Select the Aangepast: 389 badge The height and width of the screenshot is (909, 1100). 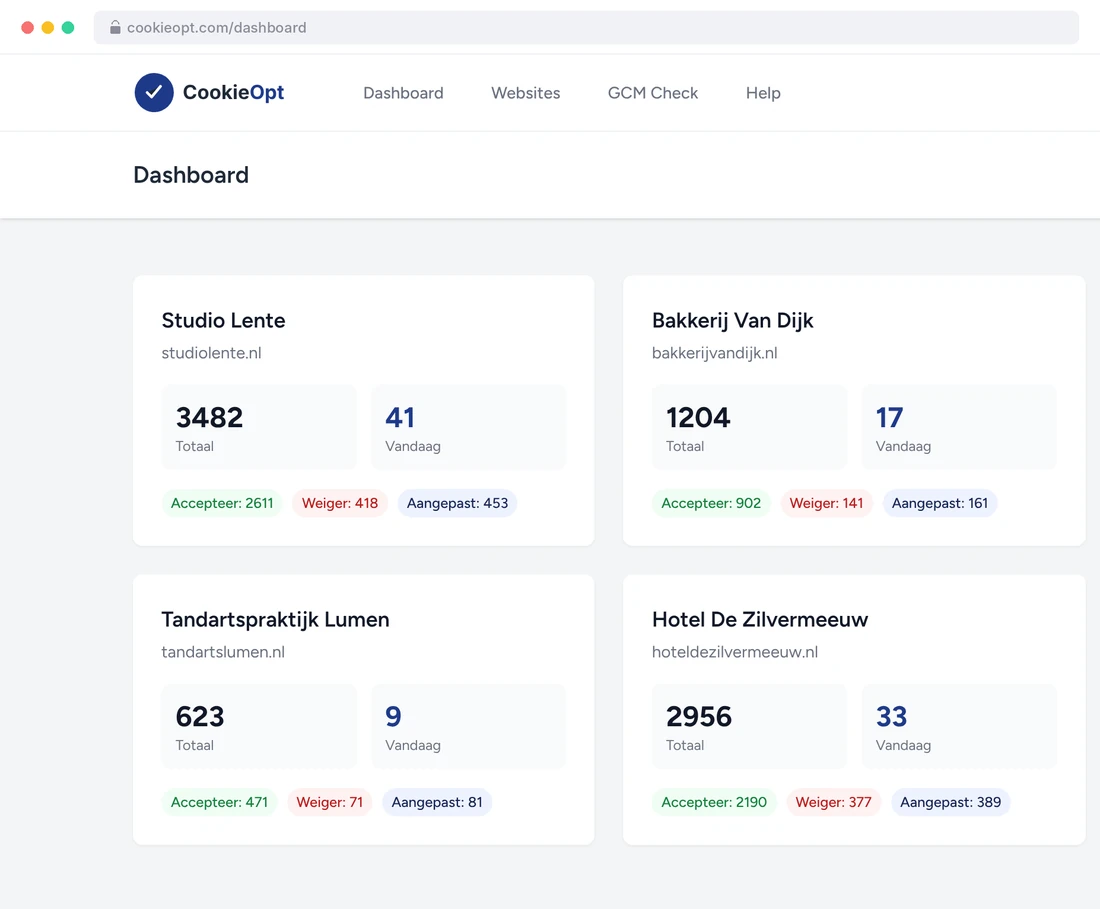(x=951, y=802)
